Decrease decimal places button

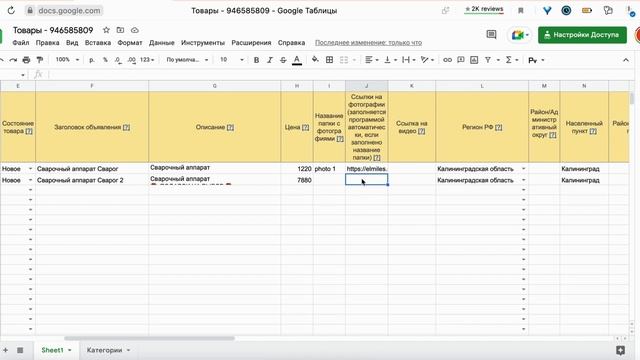click(118, 60)
